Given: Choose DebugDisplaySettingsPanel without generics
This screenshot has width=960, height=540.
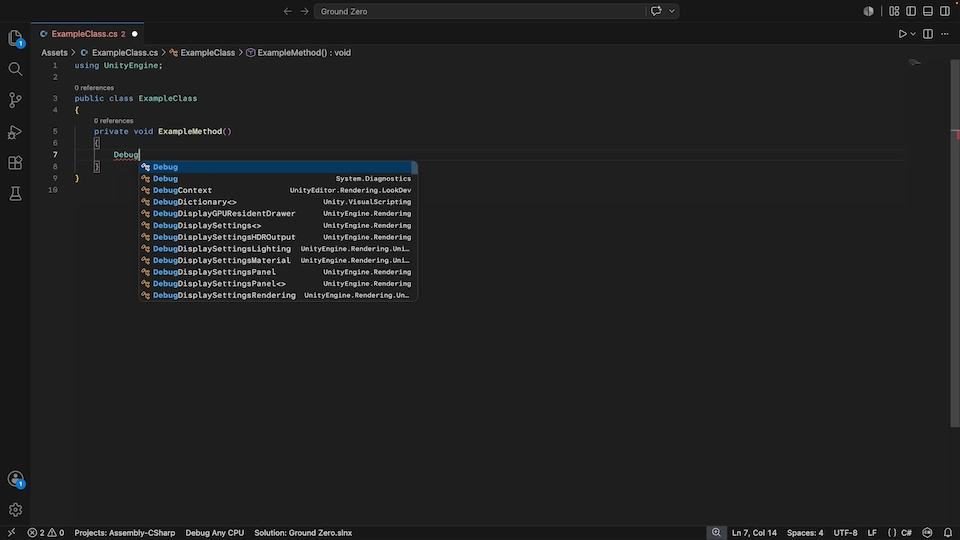Looking at the screenshot, I should (278, 272).
